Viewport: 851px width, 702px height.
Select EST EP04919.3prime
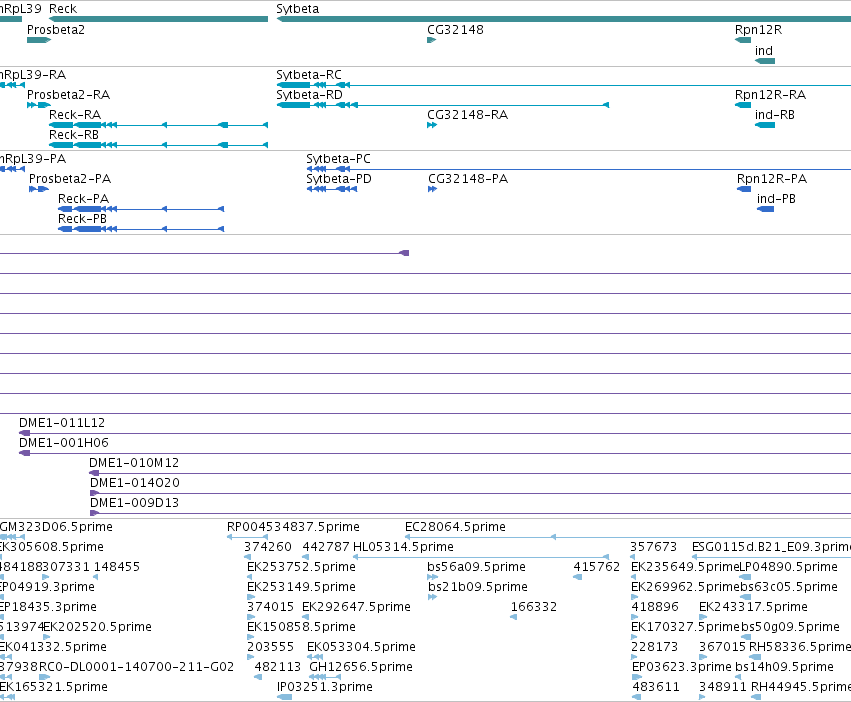pos(47,587)
